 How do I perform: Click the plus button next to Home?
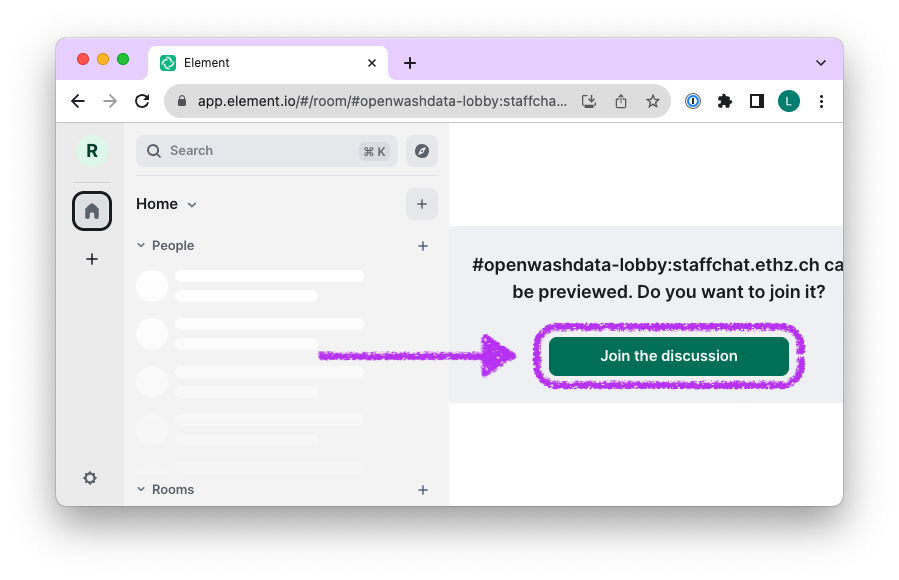tap(422, 204)
